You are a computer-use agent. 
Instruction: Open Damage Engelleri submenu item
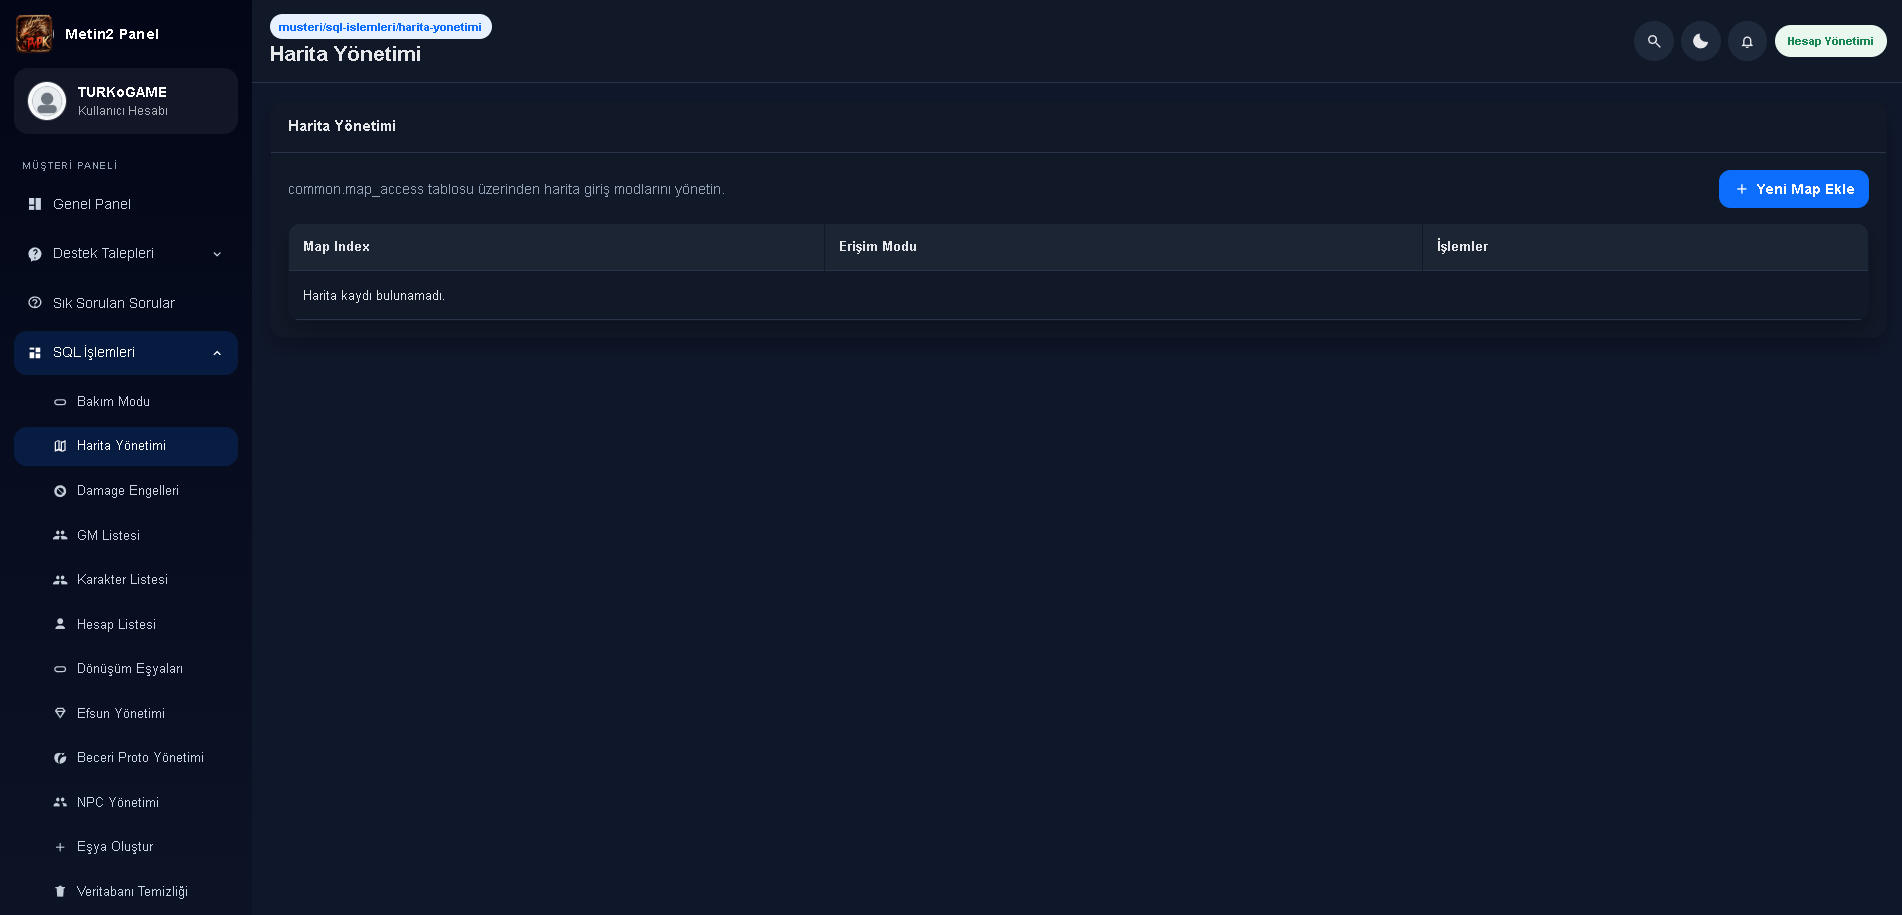[x=126, y=491]
